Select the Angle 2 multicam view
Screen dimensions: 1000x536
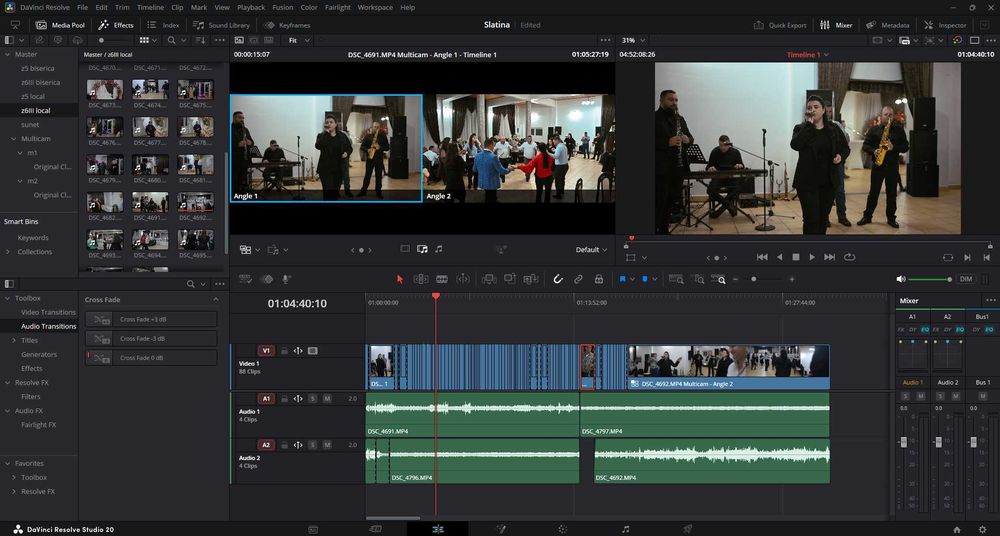pyautogui.click(x=519, y=148)
